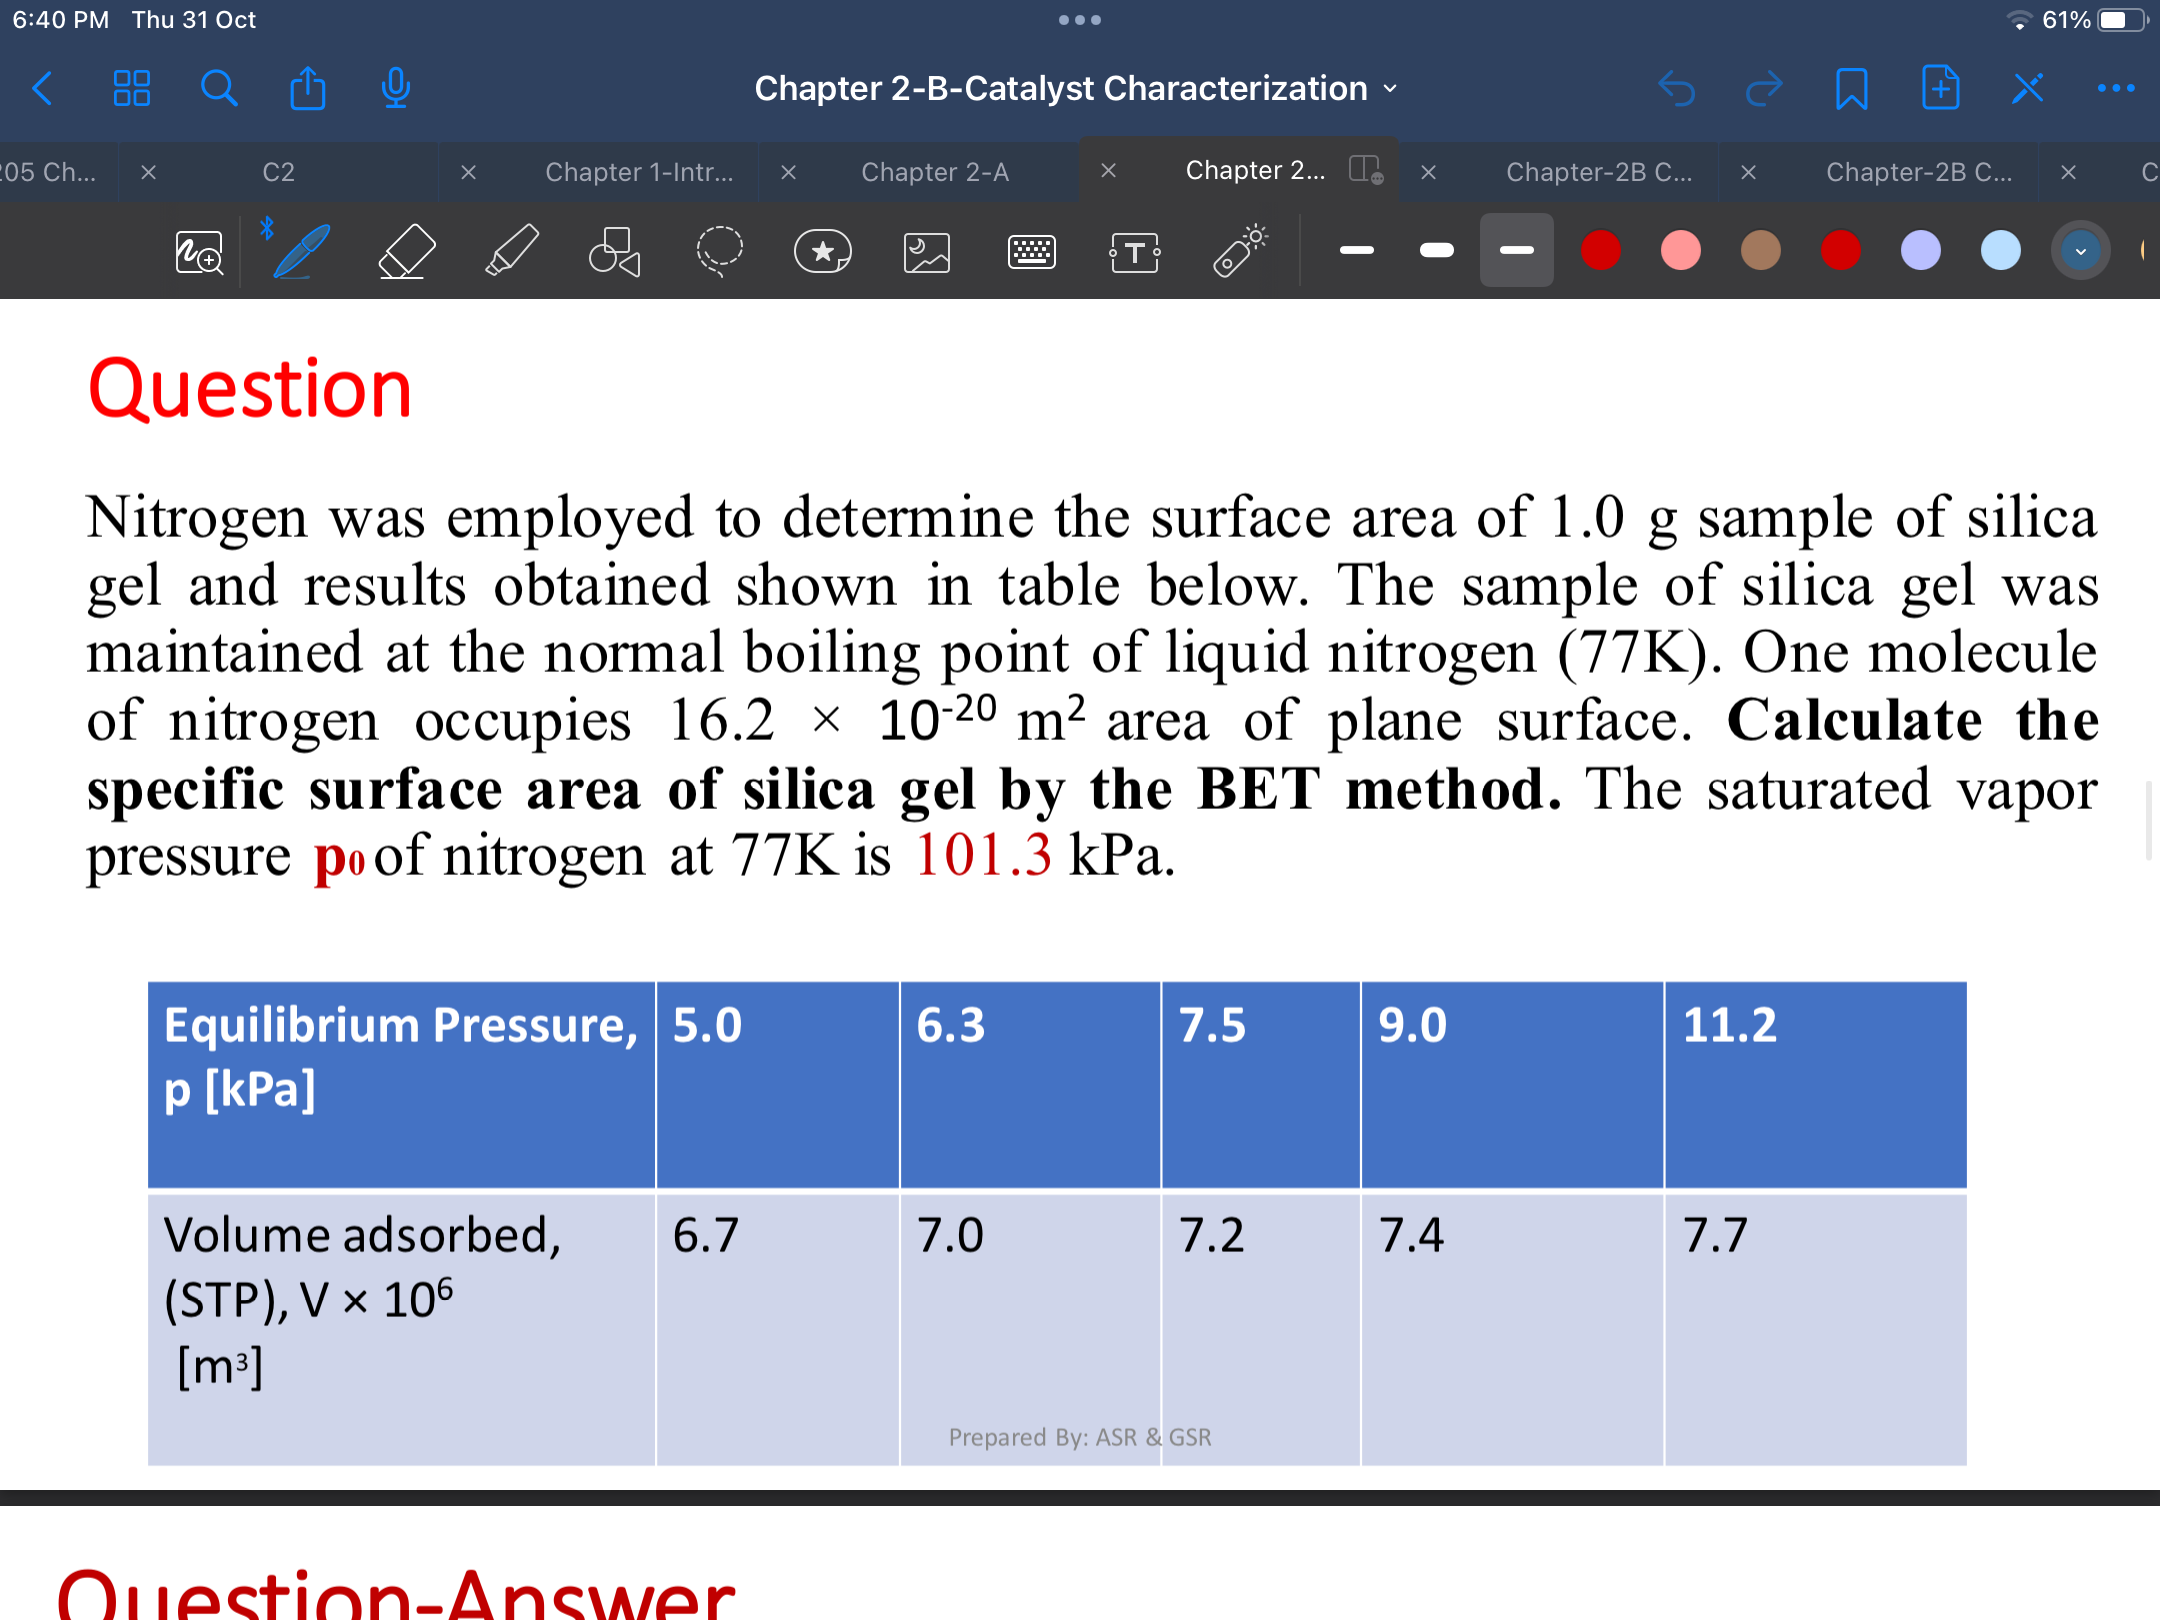Redo the last action
The image size is (2160, 1620).
tap(1764, 89)
